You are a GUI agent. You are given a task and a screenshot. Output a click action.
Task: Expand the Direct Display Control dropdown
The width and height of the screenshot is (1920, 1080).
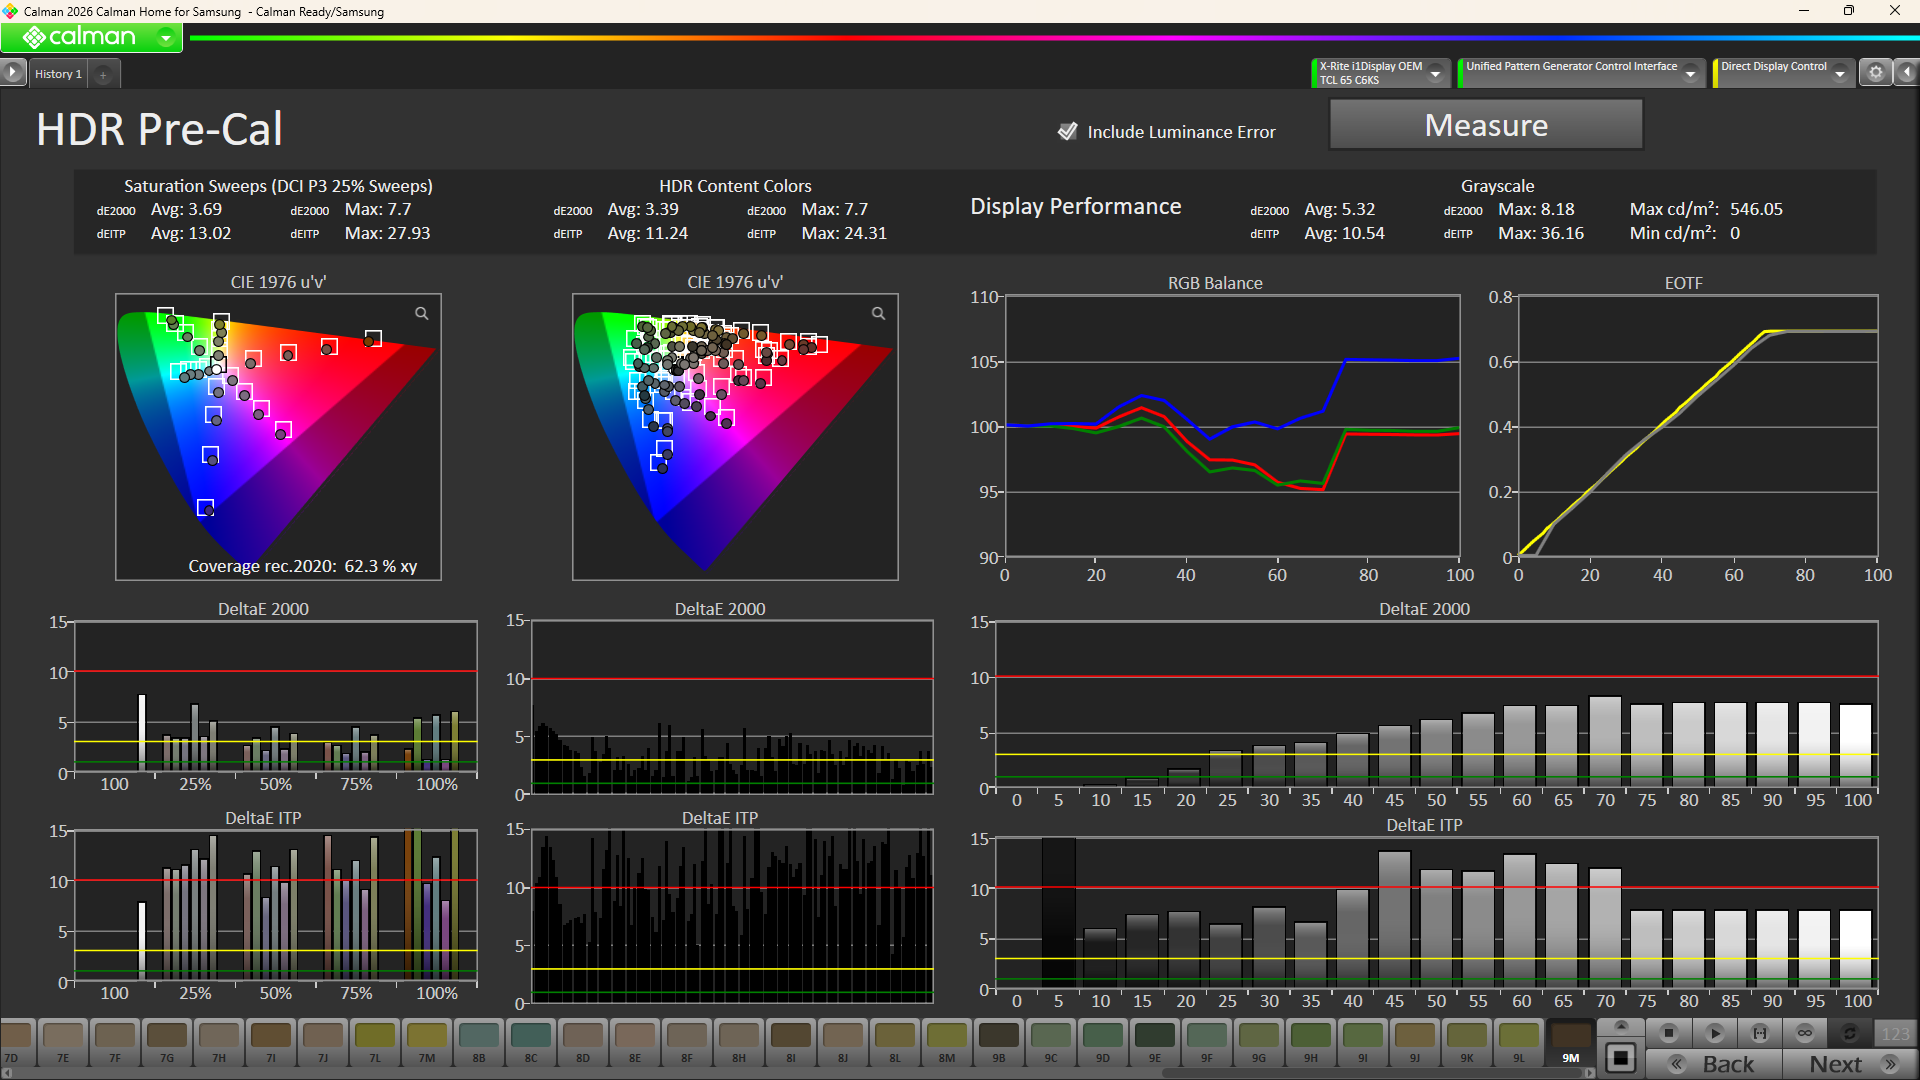pyautogui.click(x=1840, y=74)
